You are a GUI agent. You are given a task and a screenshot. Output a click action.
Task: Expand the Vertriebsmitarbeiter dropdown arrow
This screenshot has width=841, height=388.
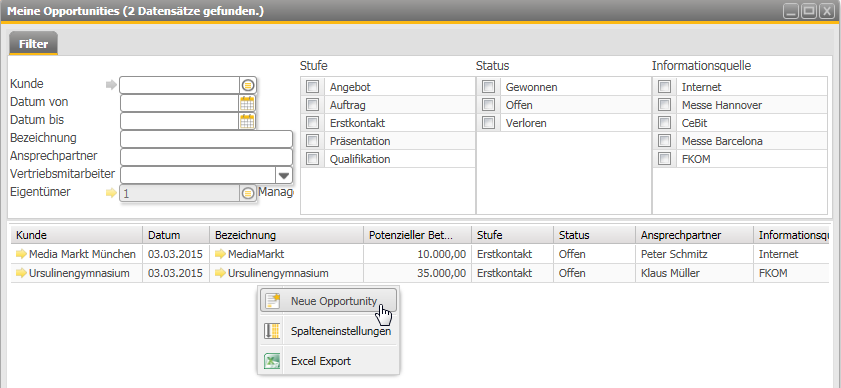tap(284, 175)
